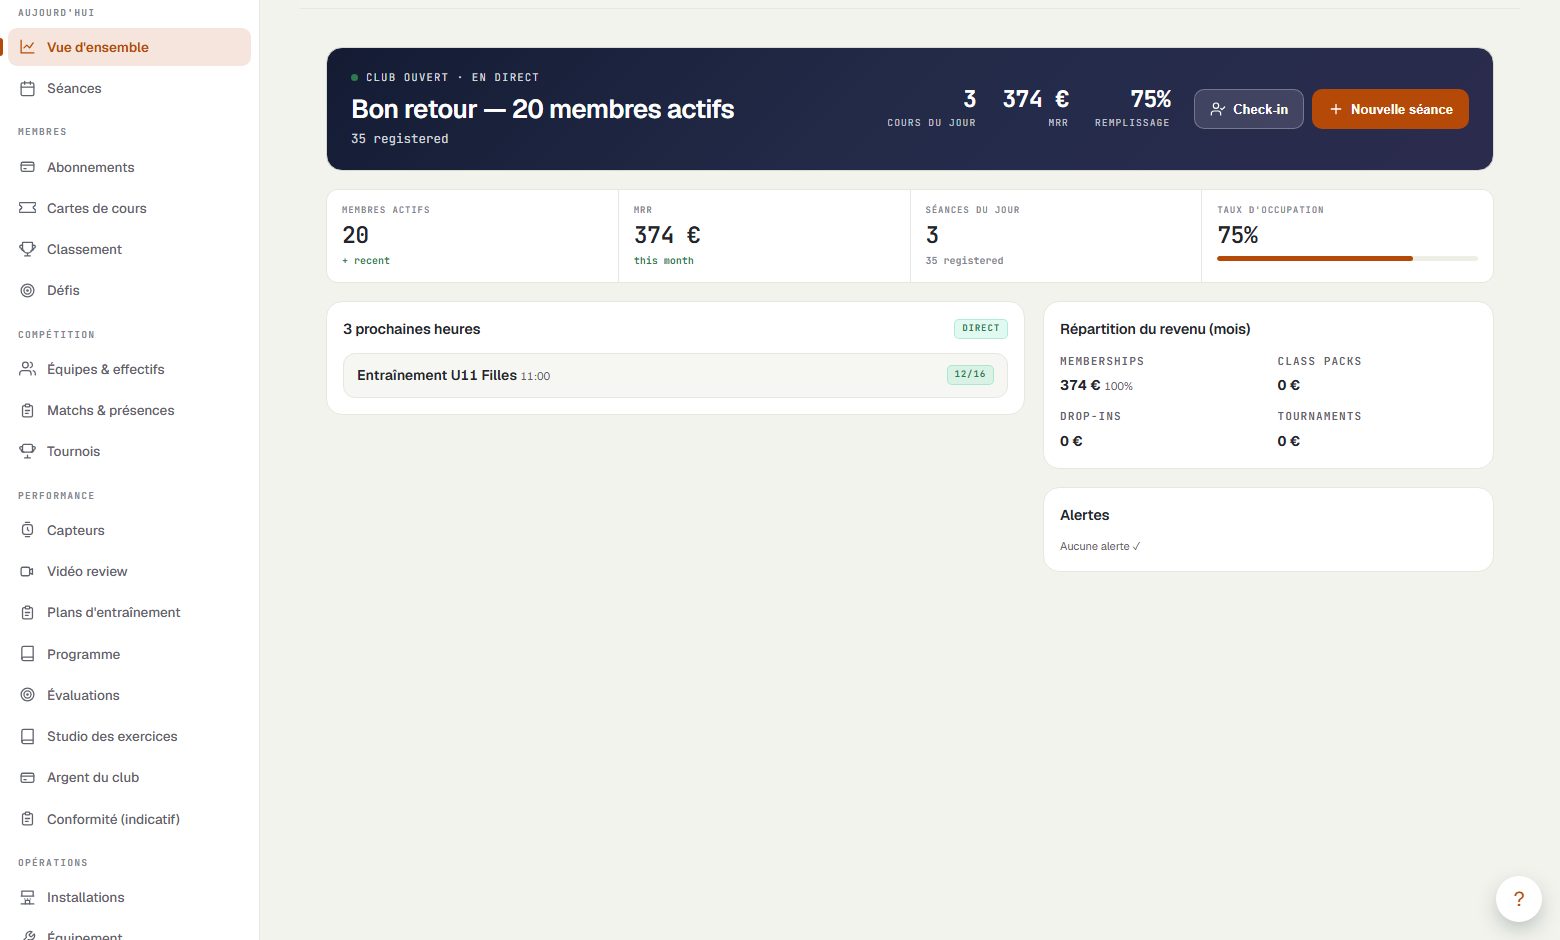This screenshot has width=1560, height=940.
Task: Create a Nouvelle séance
Action: (x=1390, y=109)
